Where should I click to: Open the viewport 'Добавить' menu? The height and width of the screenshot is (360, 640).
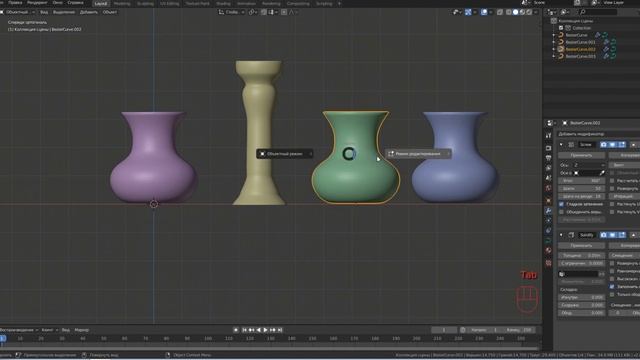coord(89,12)
